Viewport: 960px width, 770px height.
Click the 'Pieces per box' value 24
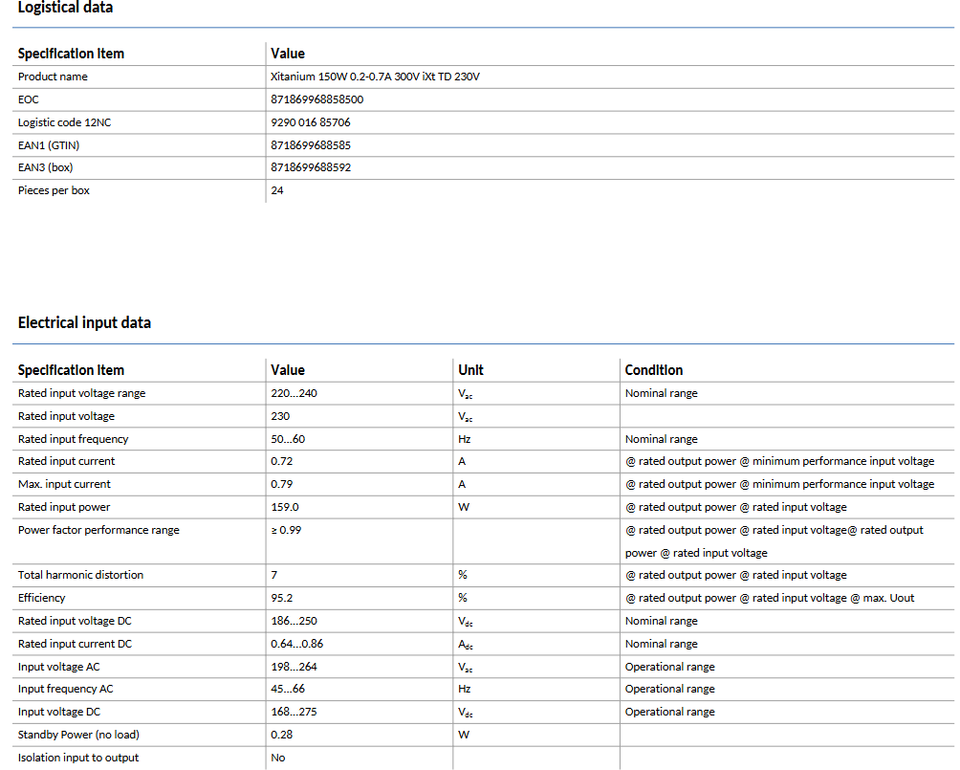277,190
